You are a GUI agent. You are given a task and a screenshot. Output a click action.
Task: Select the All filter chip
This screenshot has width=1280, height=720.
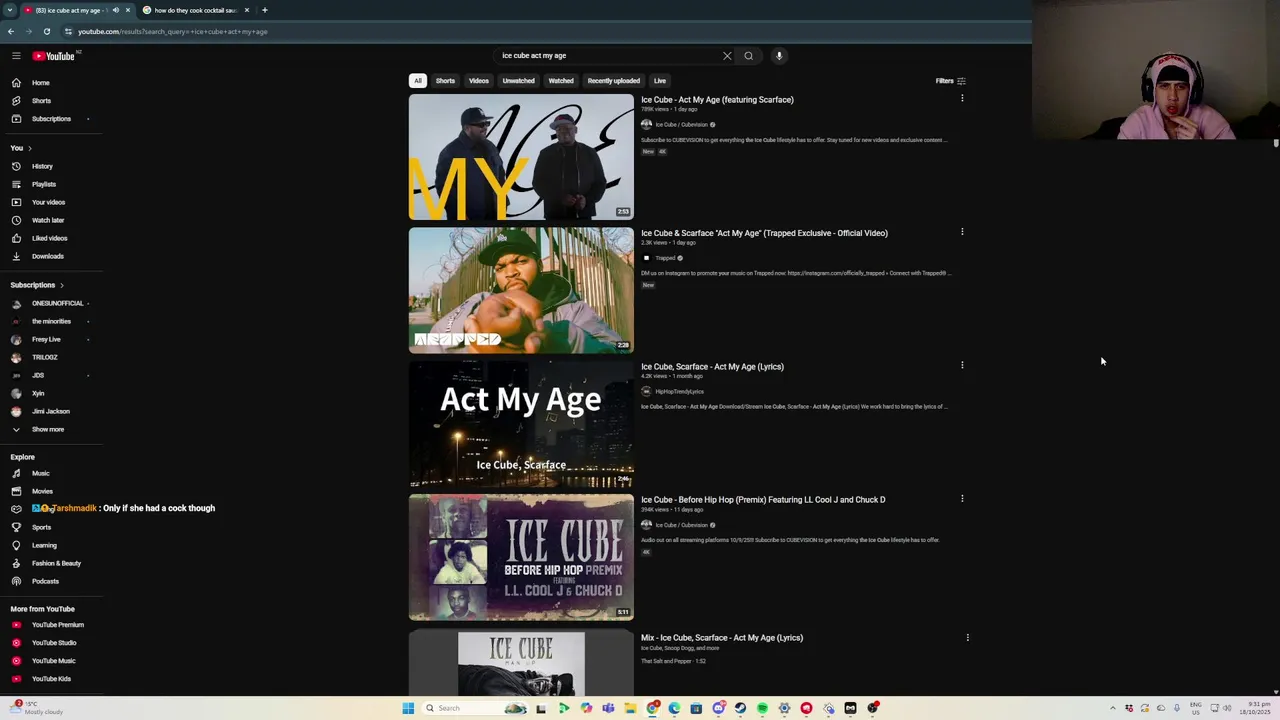418,81
